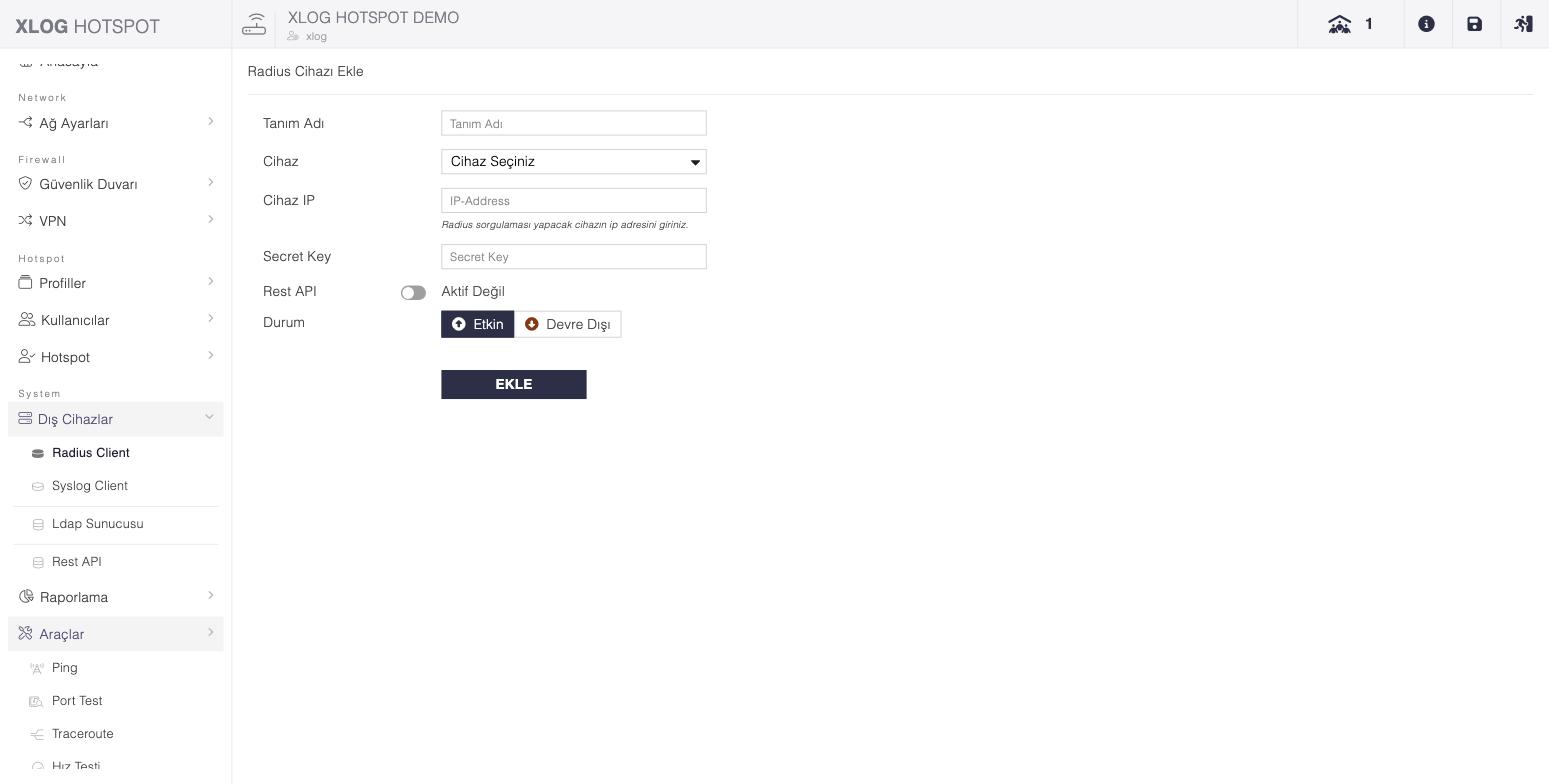Click the Raporlama chart icon
Viewport: 1549px width, 784px height.
26,596
